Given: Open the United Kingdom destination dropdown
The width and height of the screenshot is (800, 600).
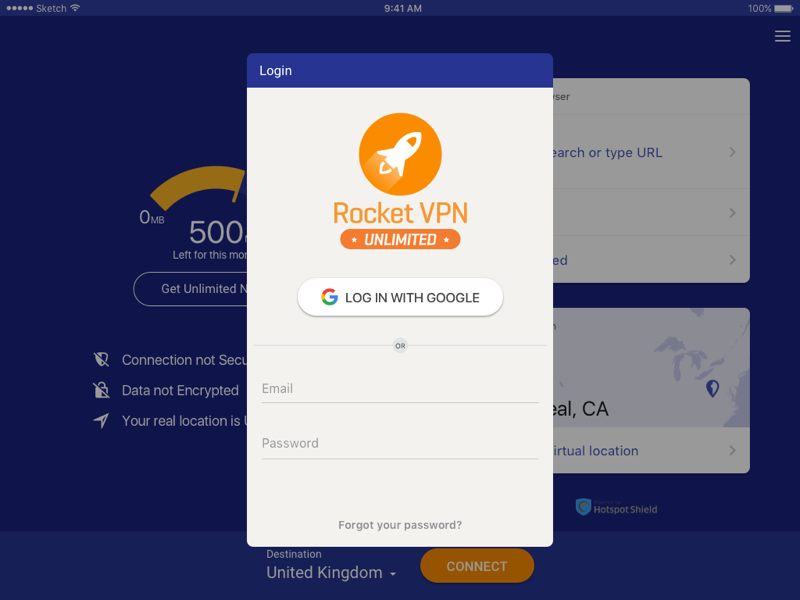Looking at the screenshot, I should [x=331, y=572].
